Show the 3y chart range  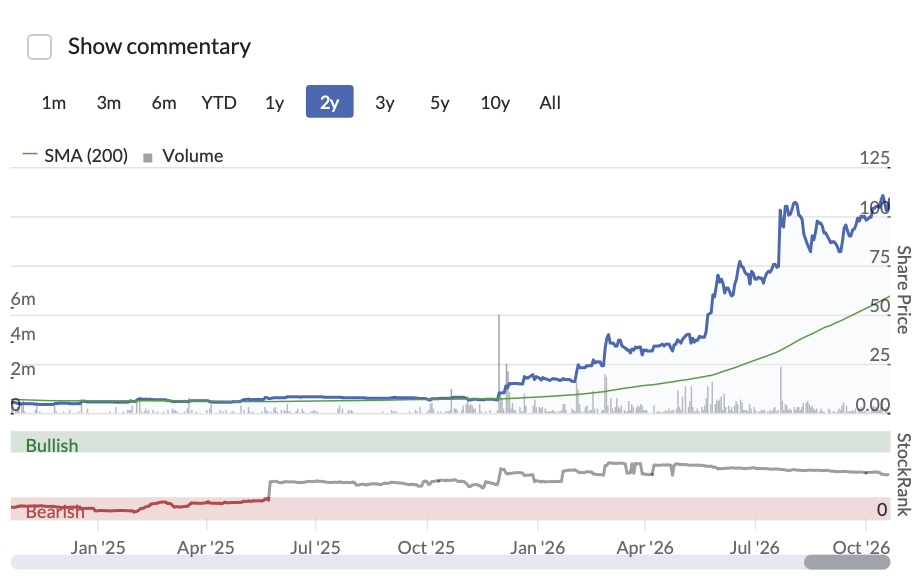pyautogui.click(x=385, y=103)
